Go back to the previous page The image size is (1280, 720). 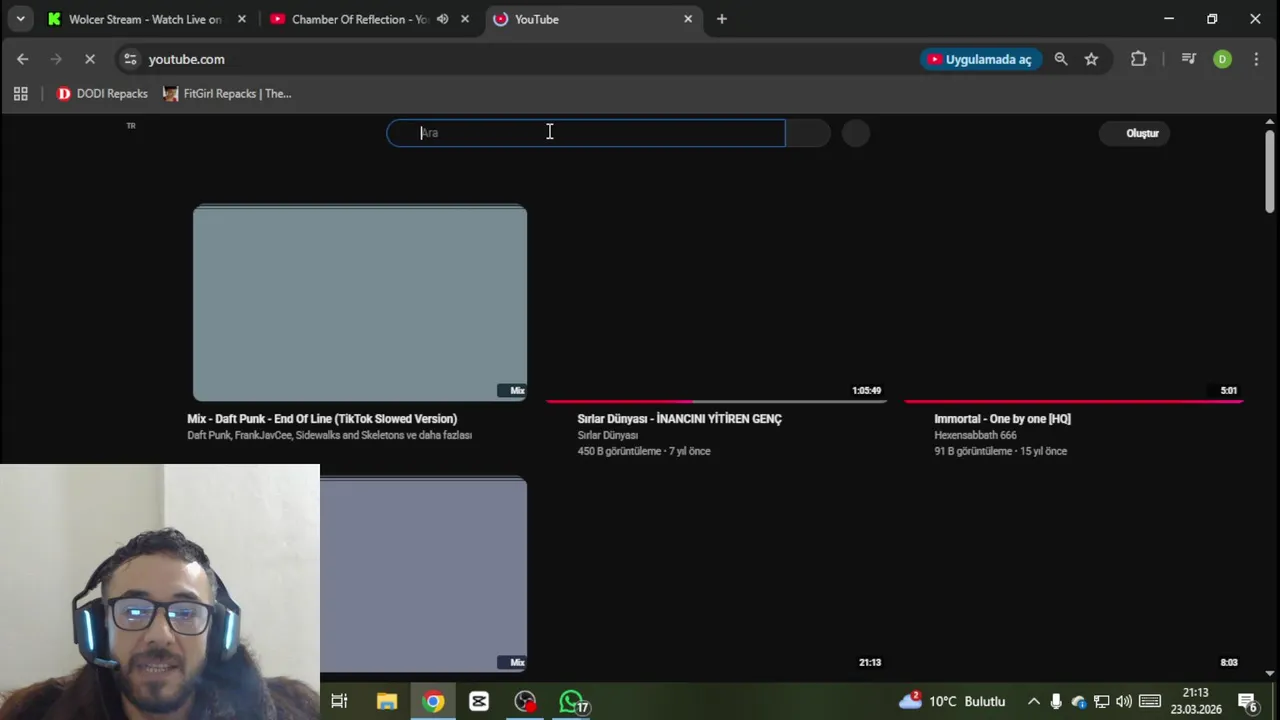[23, 59]
